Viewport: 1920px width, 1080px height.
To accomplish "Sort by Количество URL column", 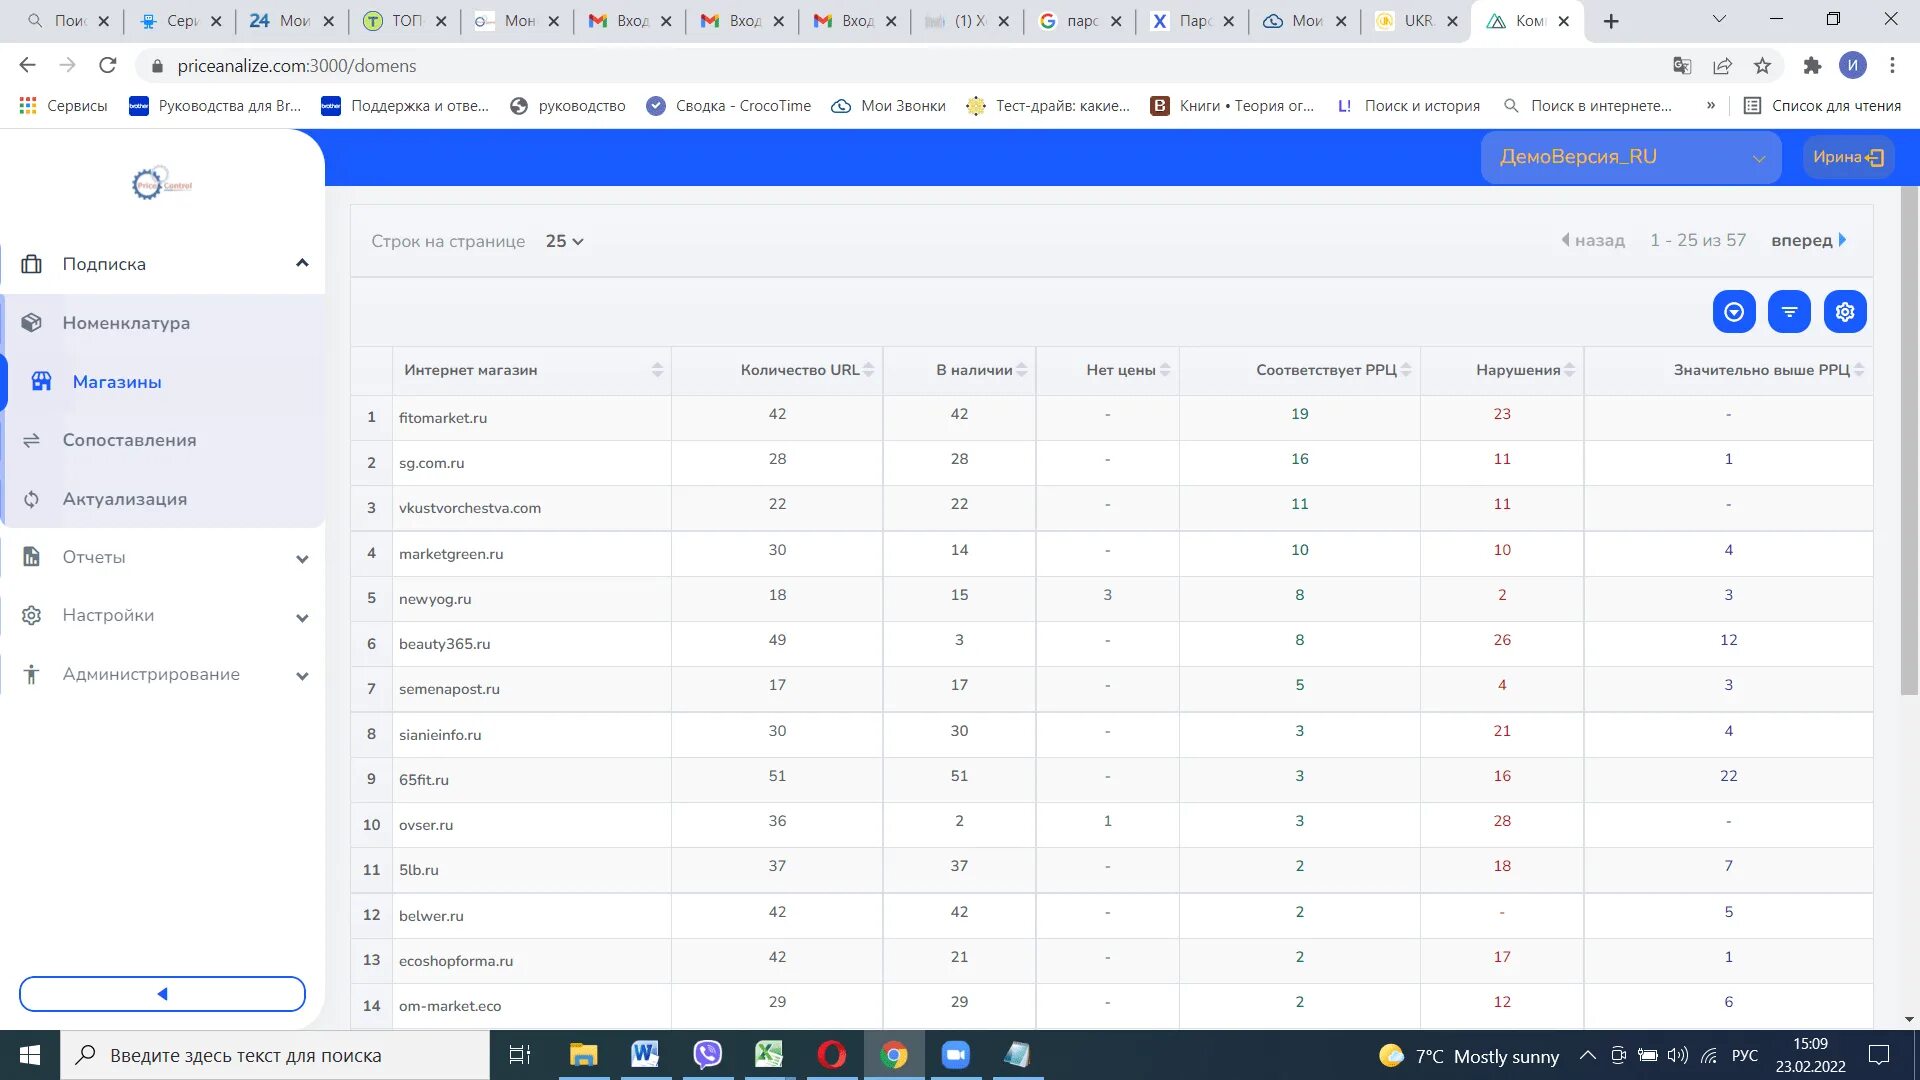I will tap(868, 370).
